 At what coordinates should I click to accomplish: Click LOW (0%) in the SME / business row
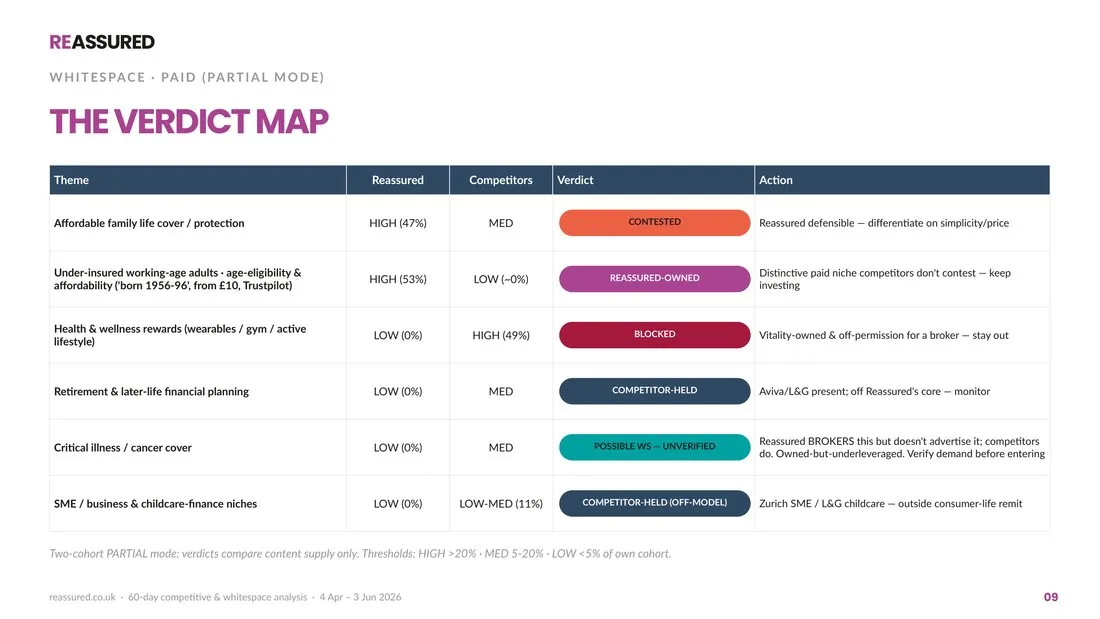point(398,504)
